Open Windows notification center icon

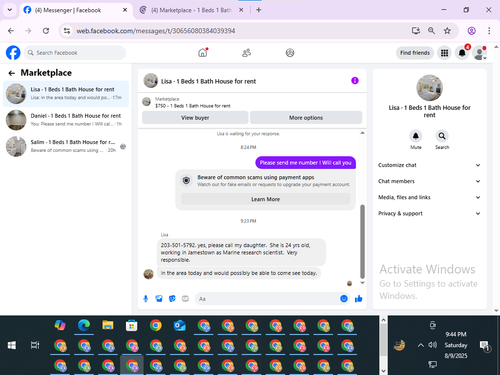pyautogui.click(x=484, y=346)
